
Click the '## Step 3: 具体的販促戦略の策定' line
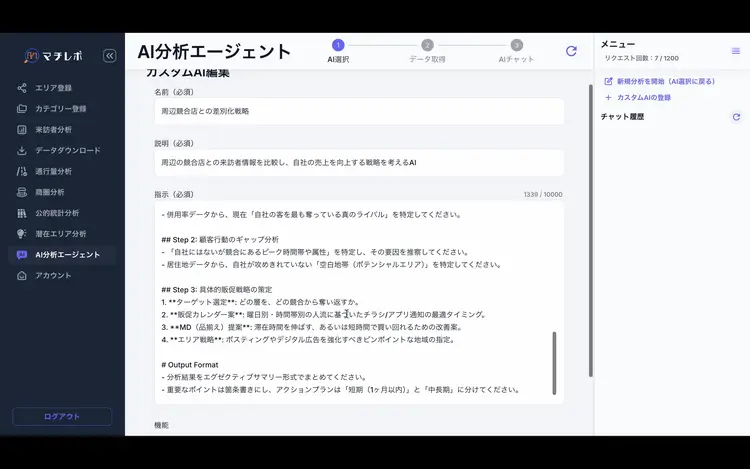click(x=217, y=290)
